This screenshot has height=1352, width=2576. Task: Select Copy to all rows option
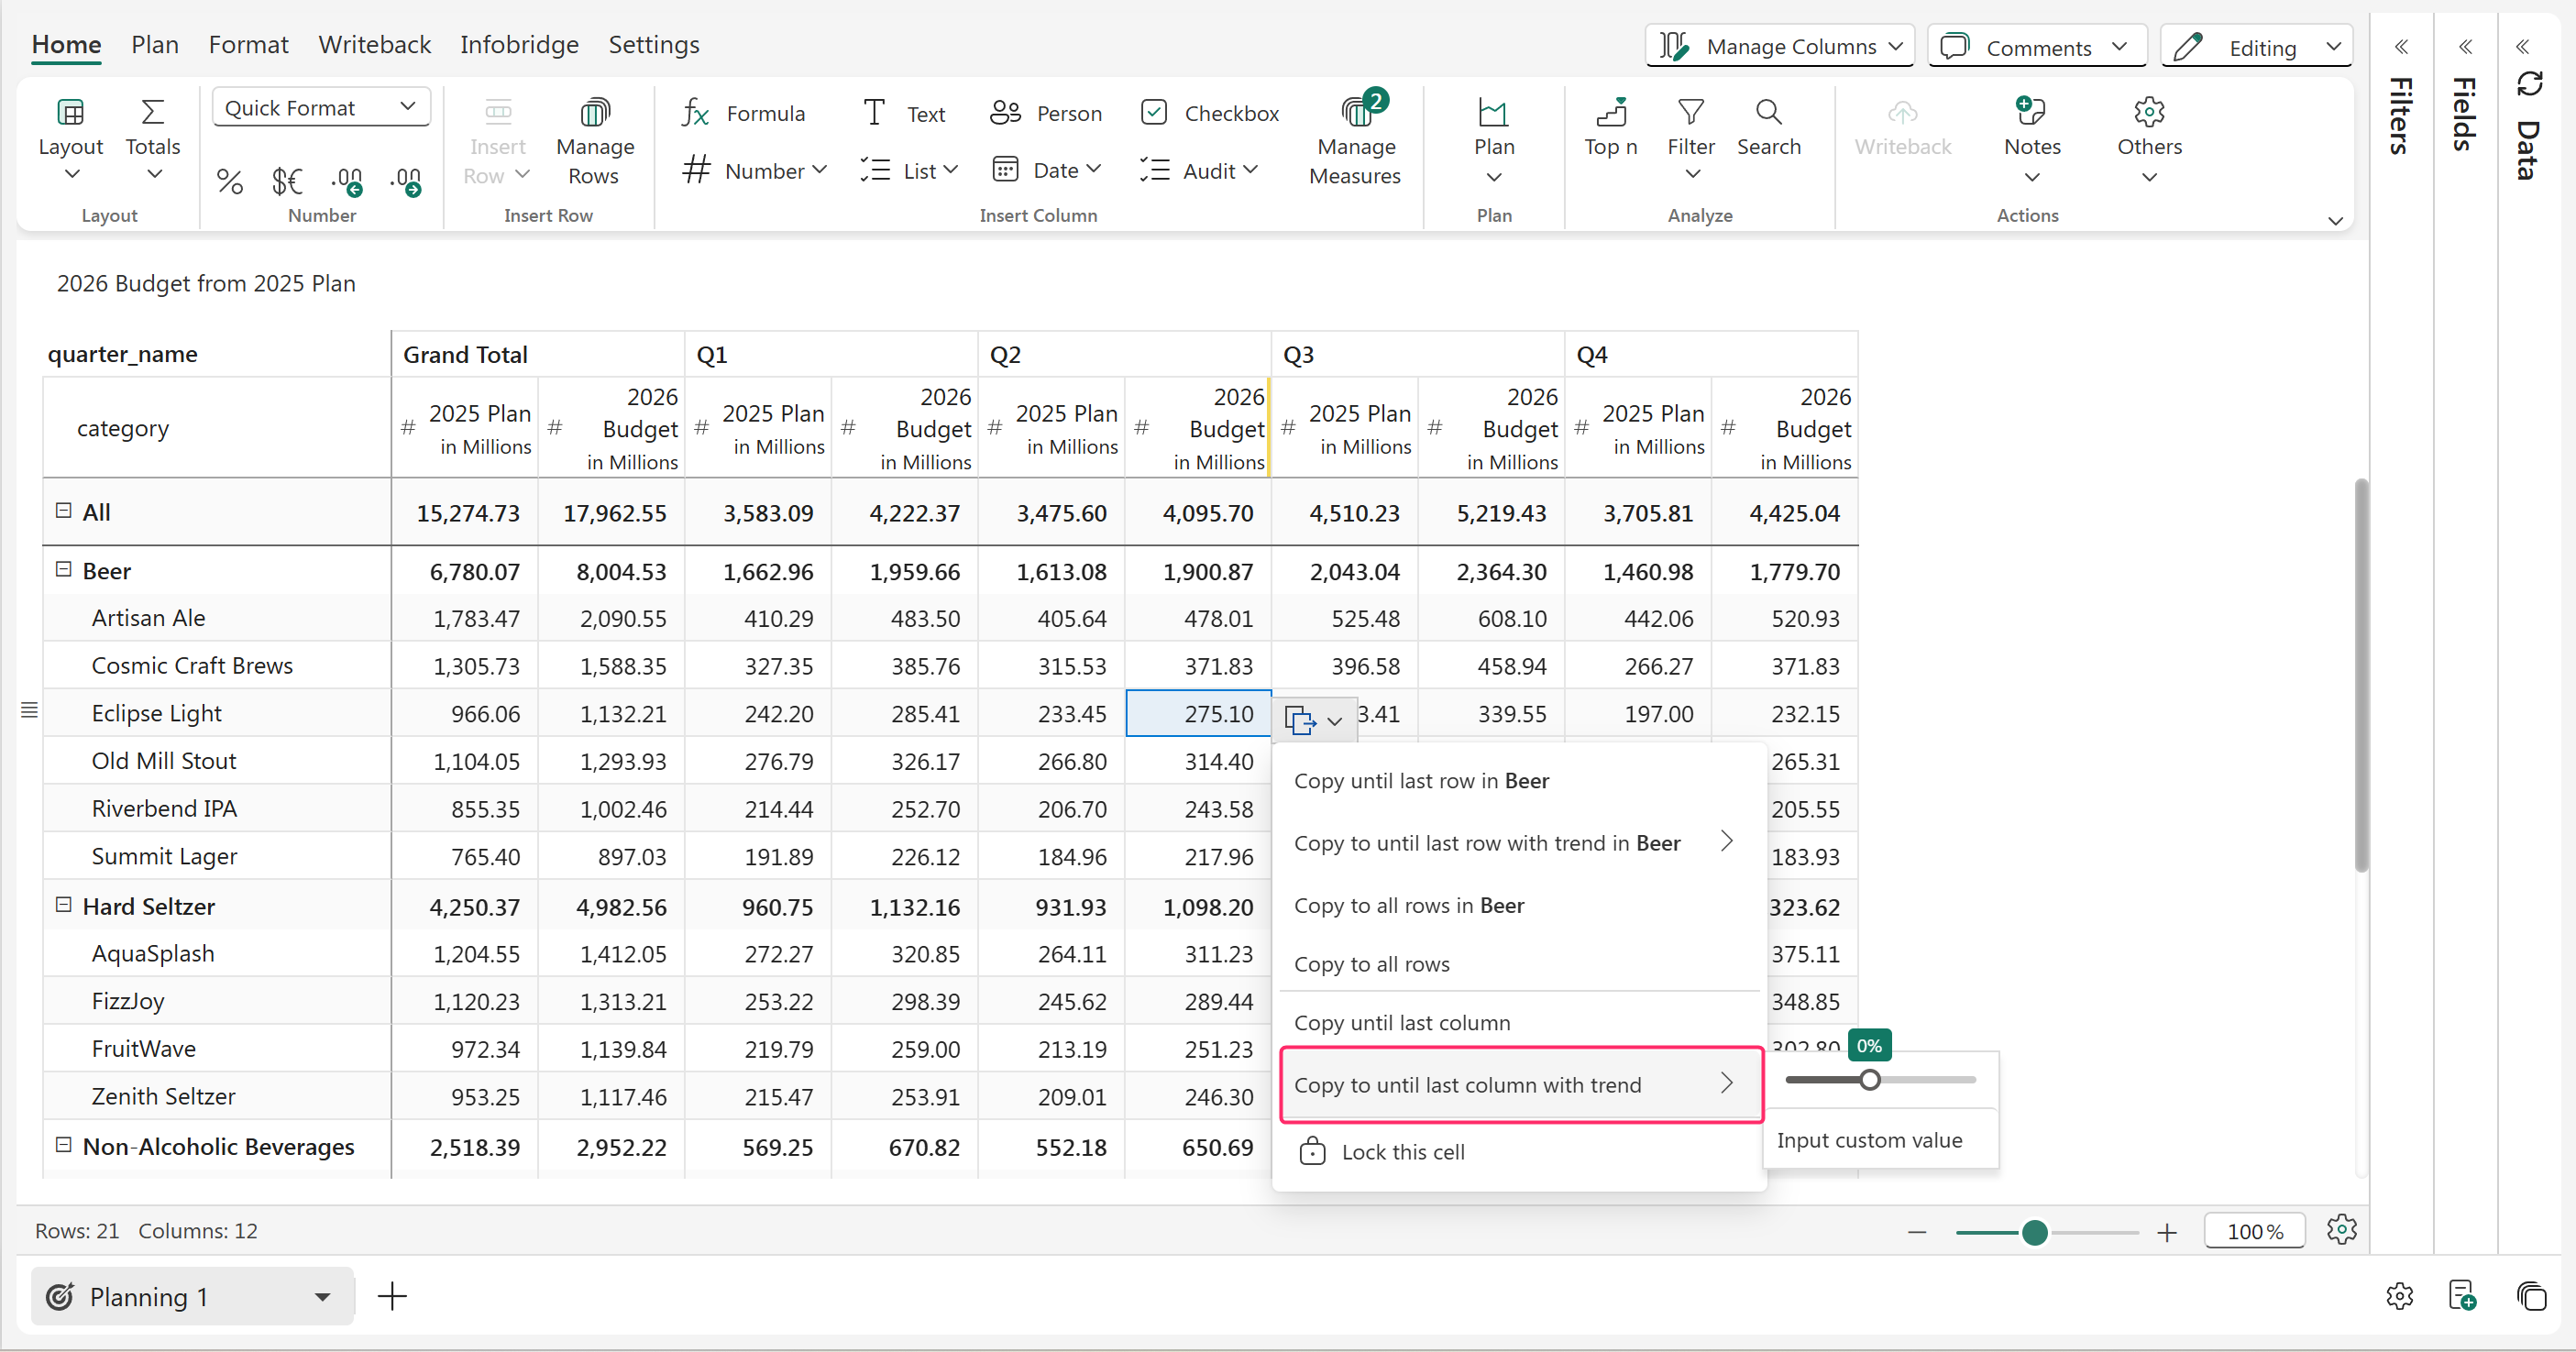pyautogui.click(x=1371, y=964)
